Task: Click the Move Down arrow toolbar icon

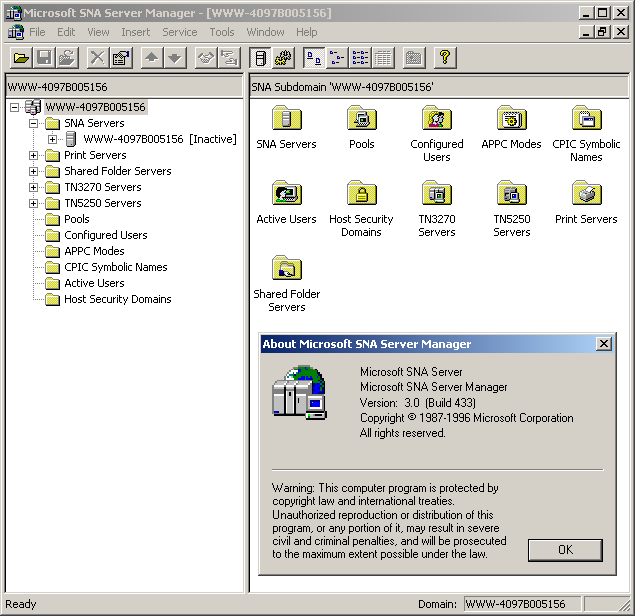Action: 175,58
